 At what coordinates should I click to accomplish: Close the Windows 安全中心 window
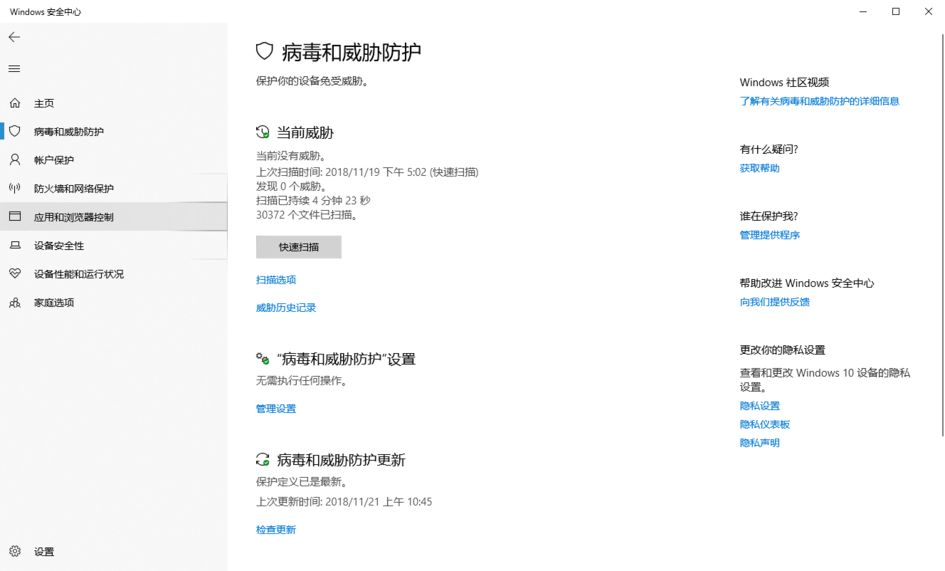(928, 11)
